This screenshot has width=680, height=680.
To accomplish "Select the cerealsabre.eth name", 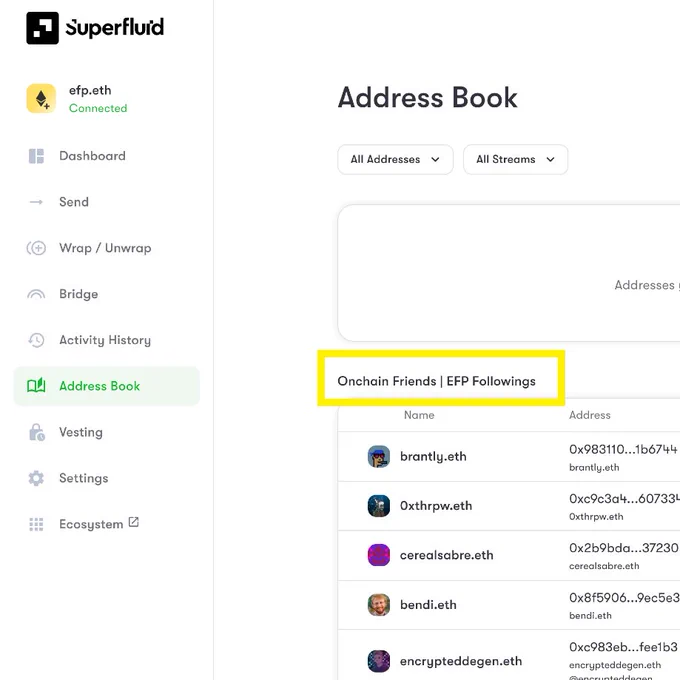I will click(446, 555).
